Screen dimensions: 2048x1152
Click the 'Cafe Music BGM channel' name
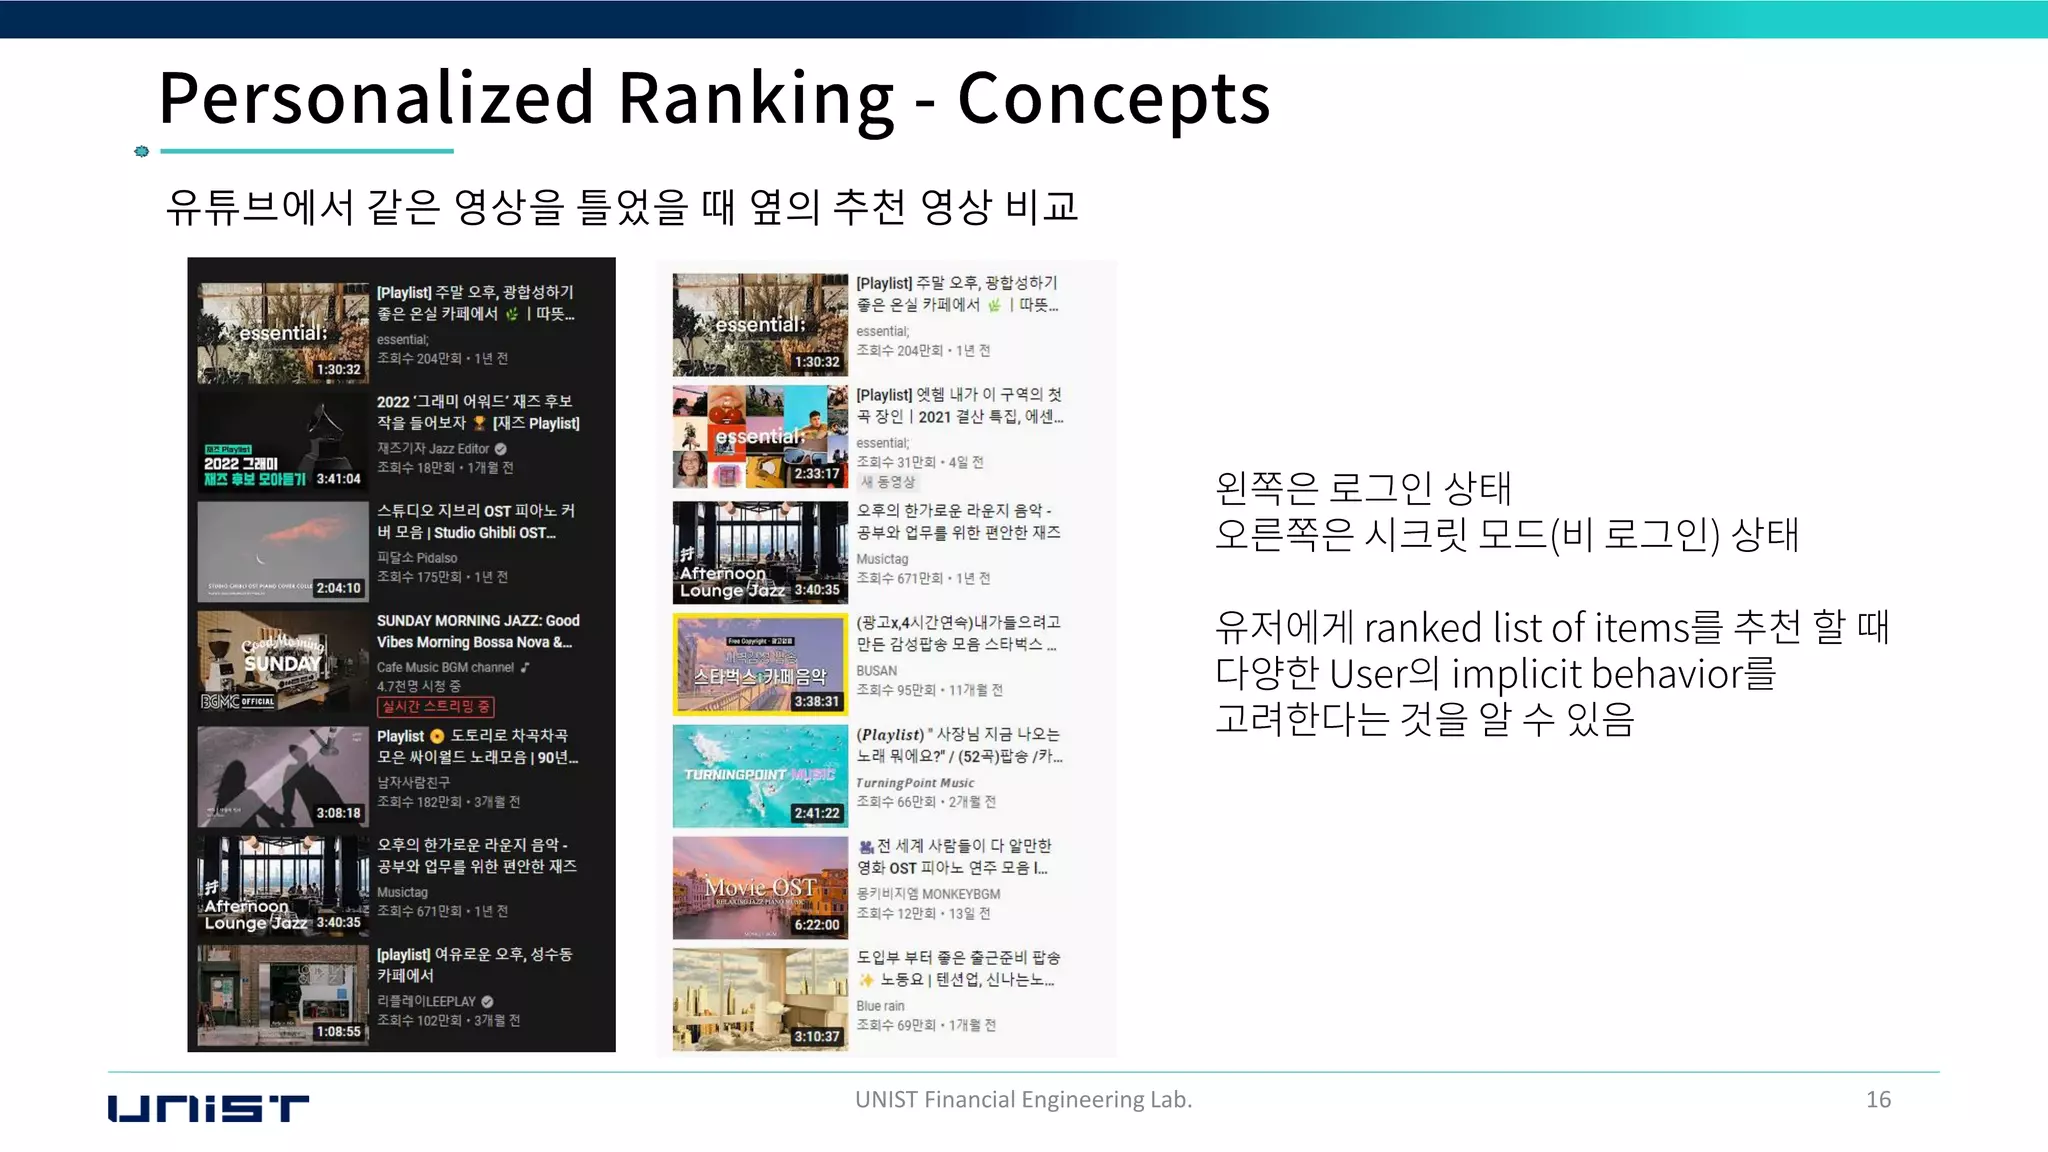(x=445, y=667)
